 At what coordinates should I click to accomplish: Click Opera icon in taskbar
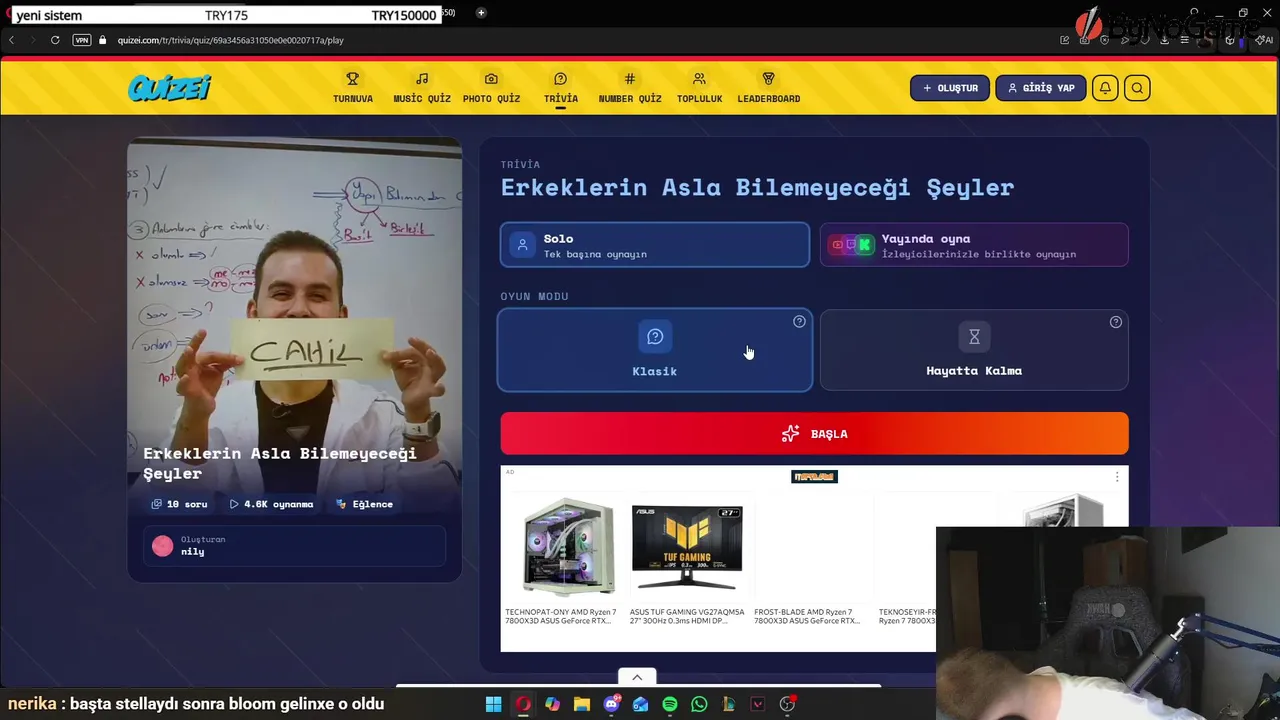523,704
